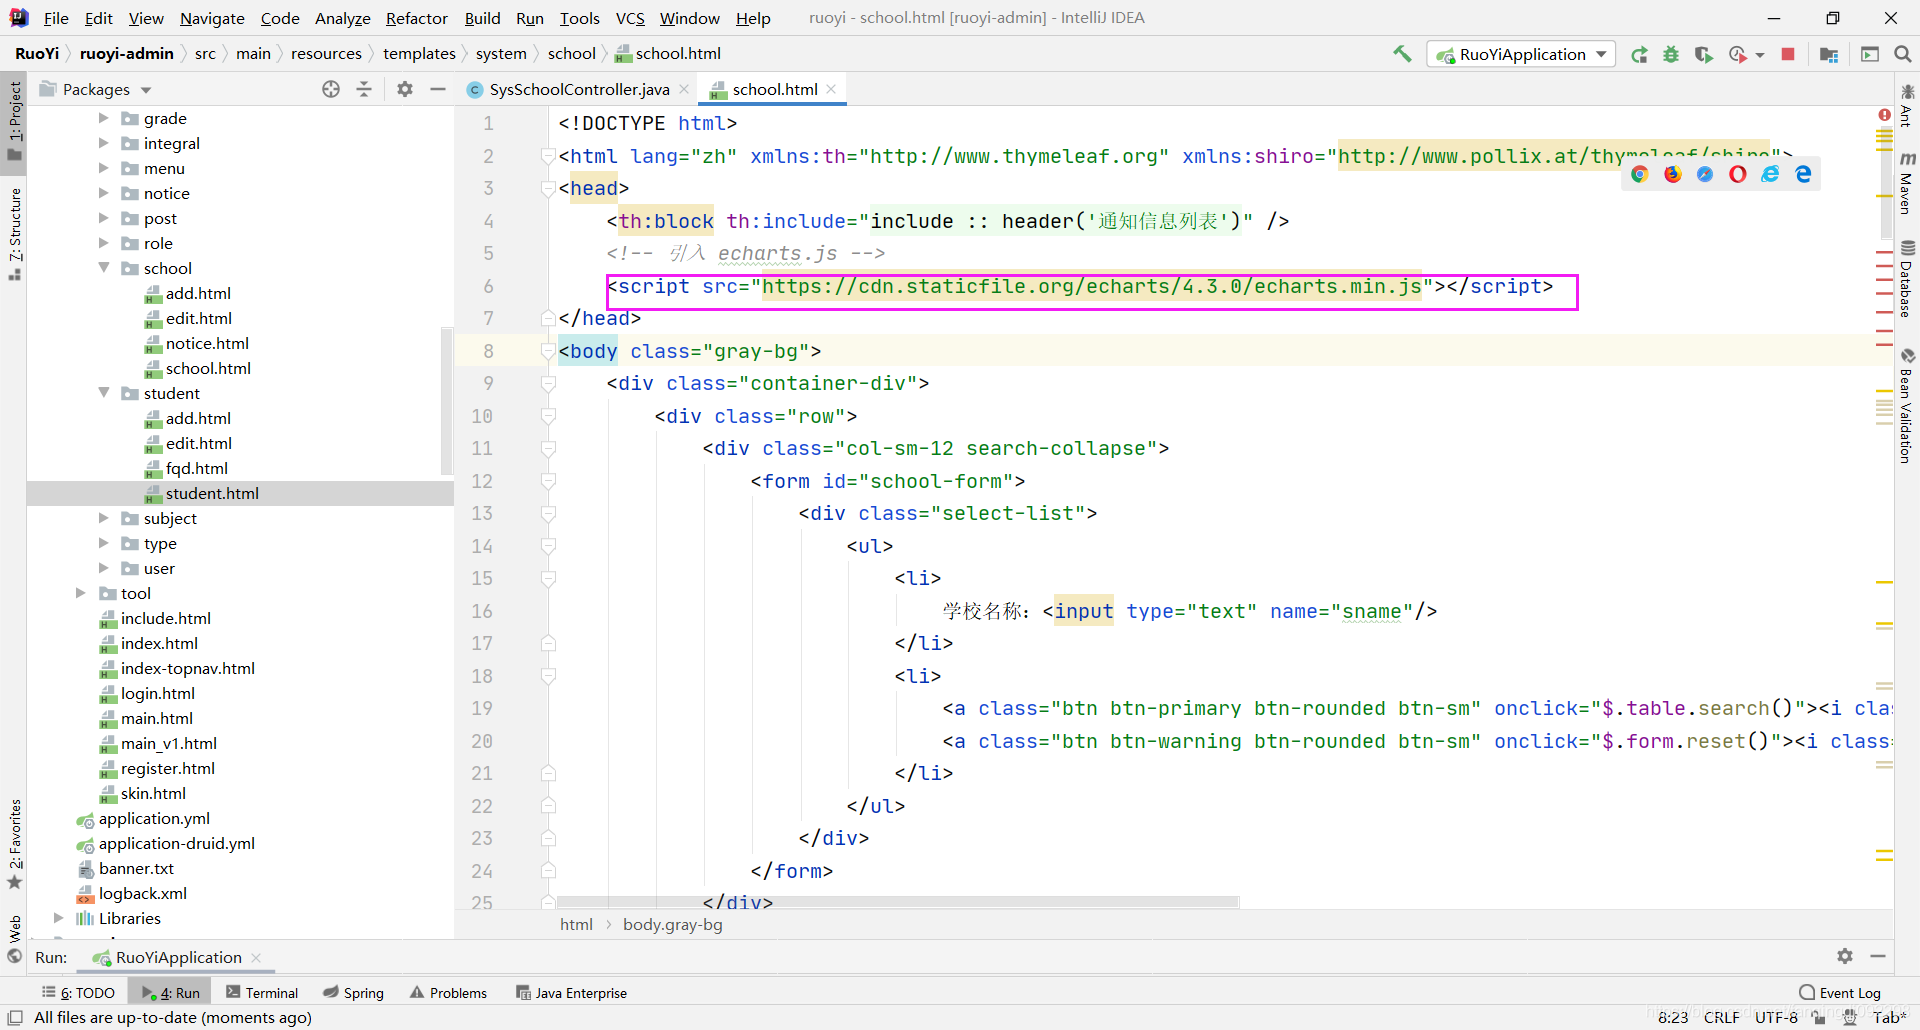Open preview in Edge browser icon
Viewport: 1920px width, 1030px height.
1803,174
